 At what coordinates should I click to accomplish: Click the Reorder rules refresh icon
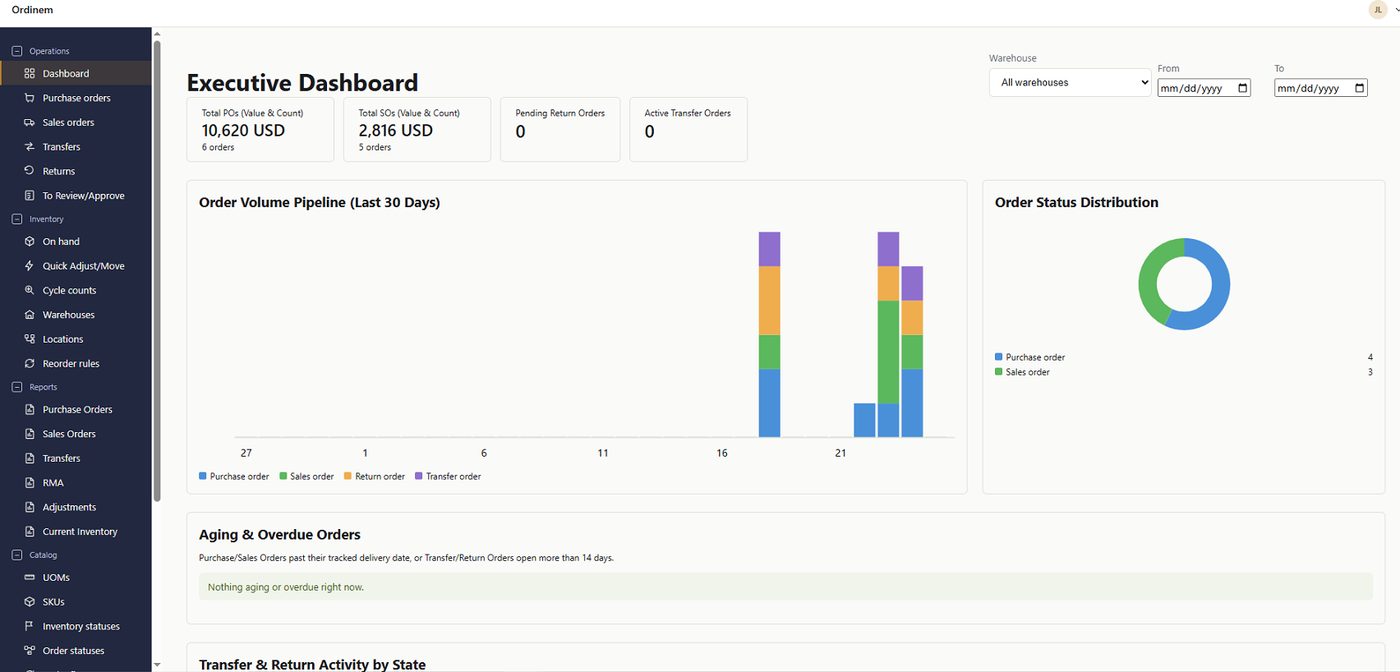coord(30,364)
